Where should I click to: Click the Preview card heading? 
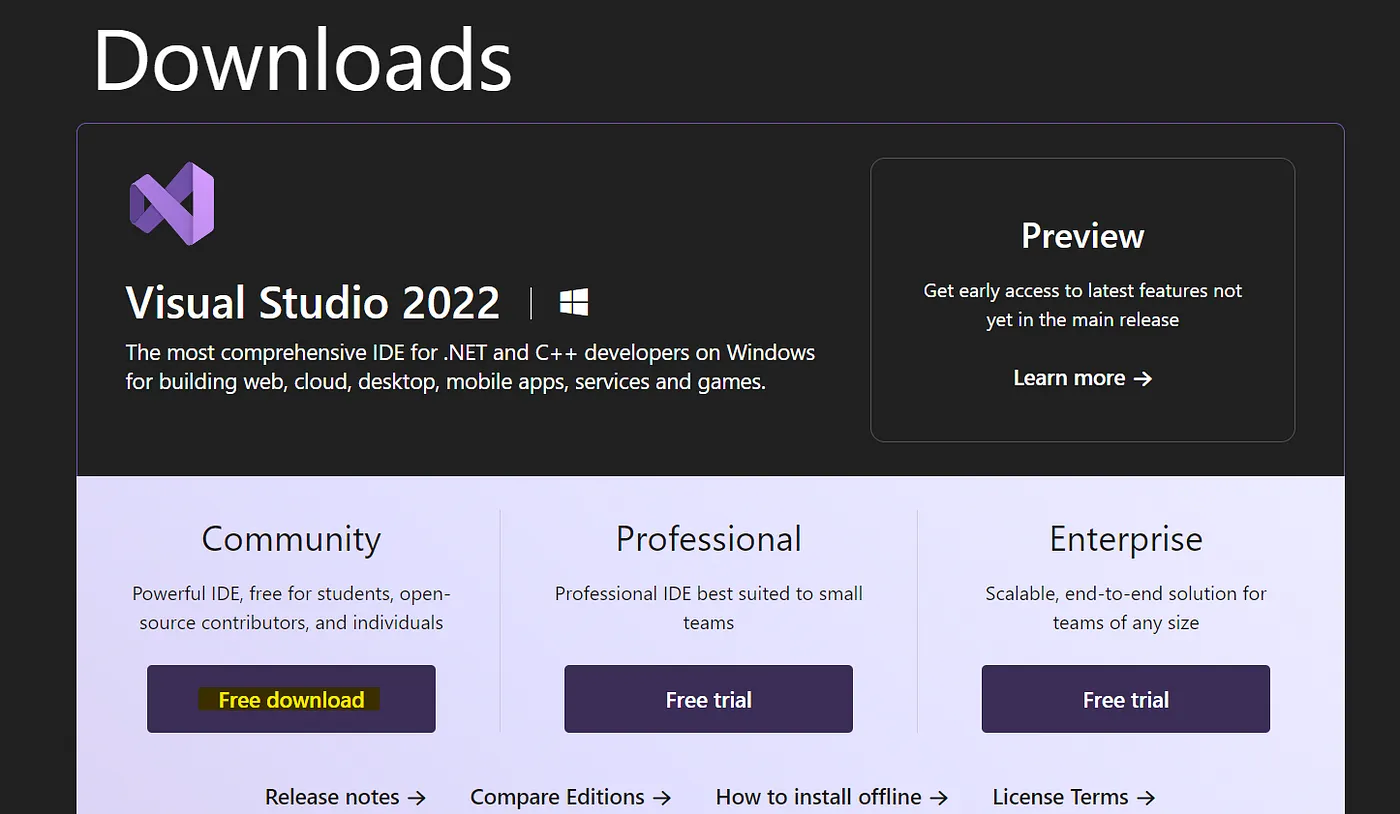click(1083, 236)
